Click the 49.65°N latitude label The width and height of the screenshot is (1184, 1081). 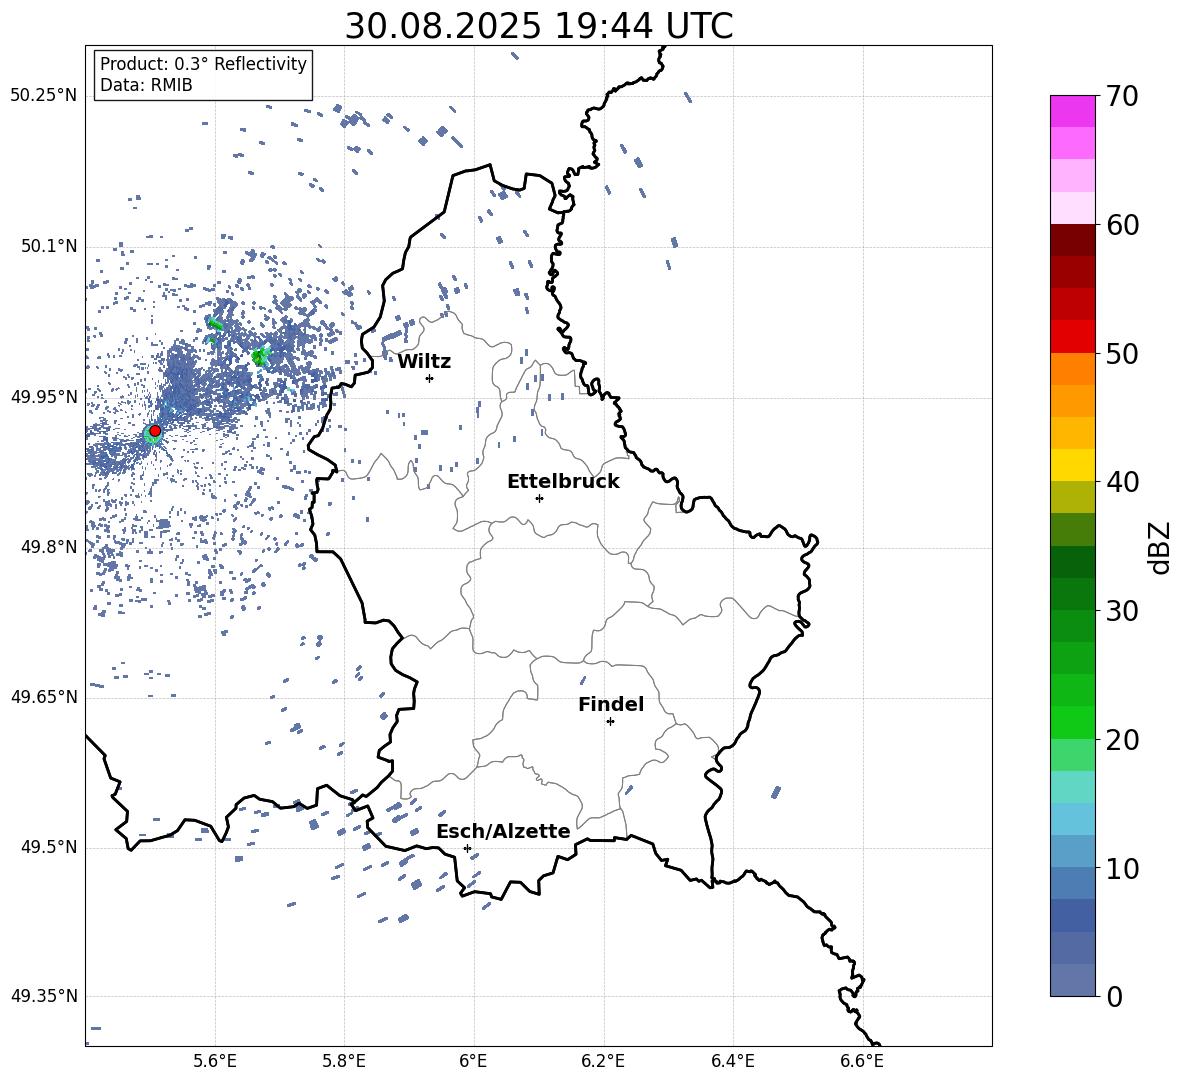click(x=44, y=697)
